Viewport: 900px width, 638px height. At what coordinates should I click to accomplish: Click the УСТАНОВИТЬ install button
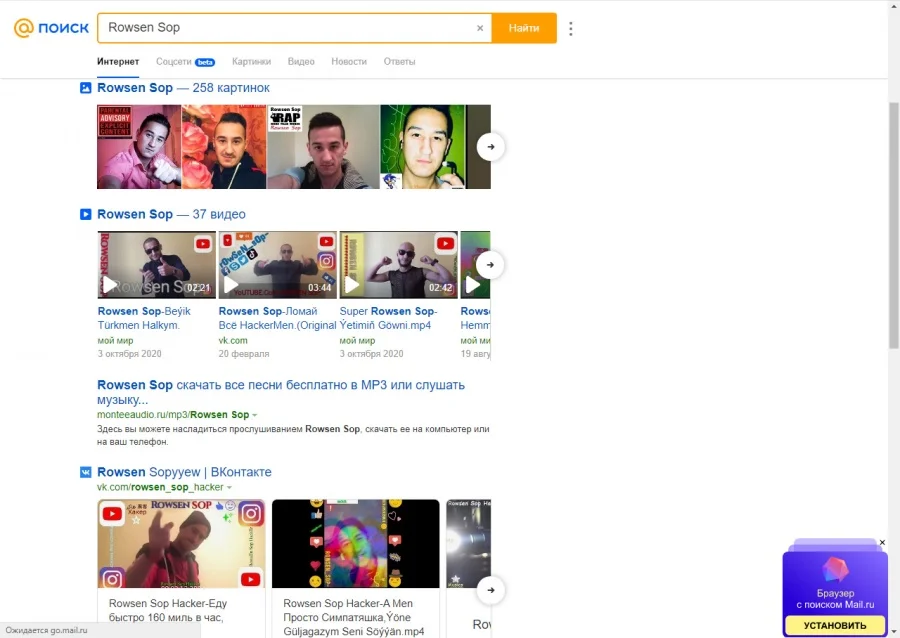click(x=834, y=626)
